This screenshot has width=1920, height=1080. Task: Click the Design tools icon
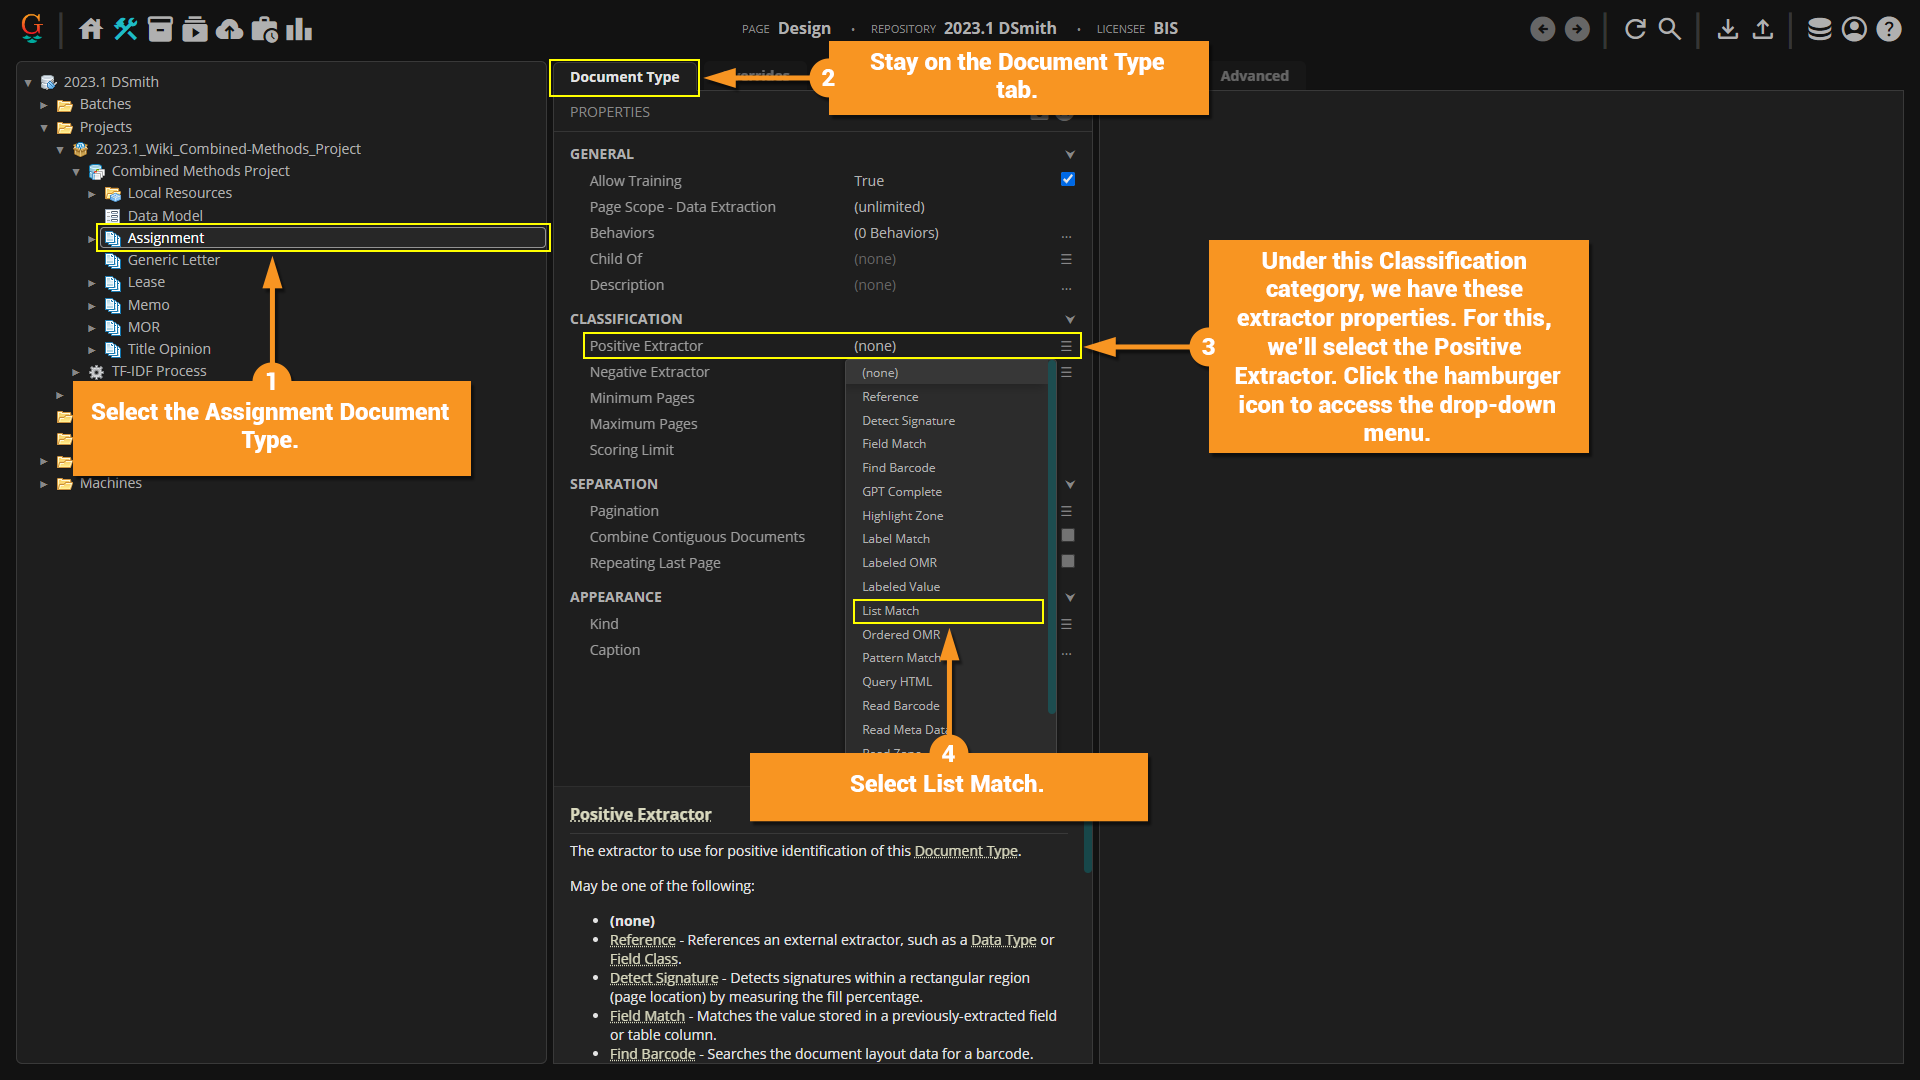[x=126, y=29]
